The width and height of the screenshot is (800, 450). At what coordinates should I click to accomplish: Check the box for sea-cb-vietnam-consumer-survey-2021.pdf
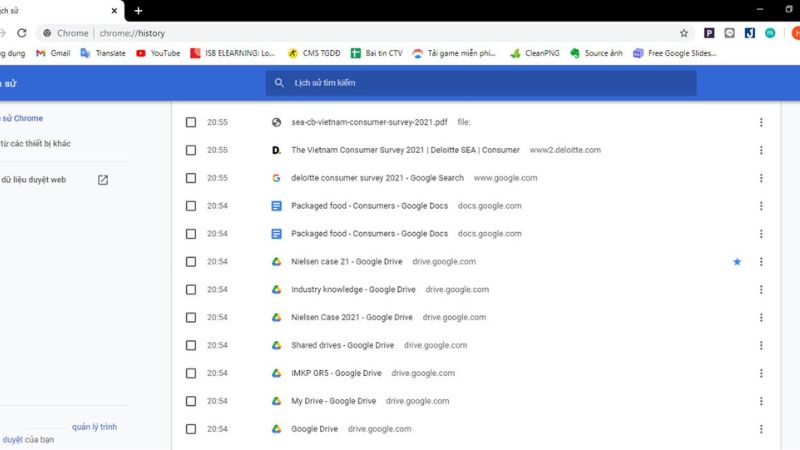[x=191, y=122]
